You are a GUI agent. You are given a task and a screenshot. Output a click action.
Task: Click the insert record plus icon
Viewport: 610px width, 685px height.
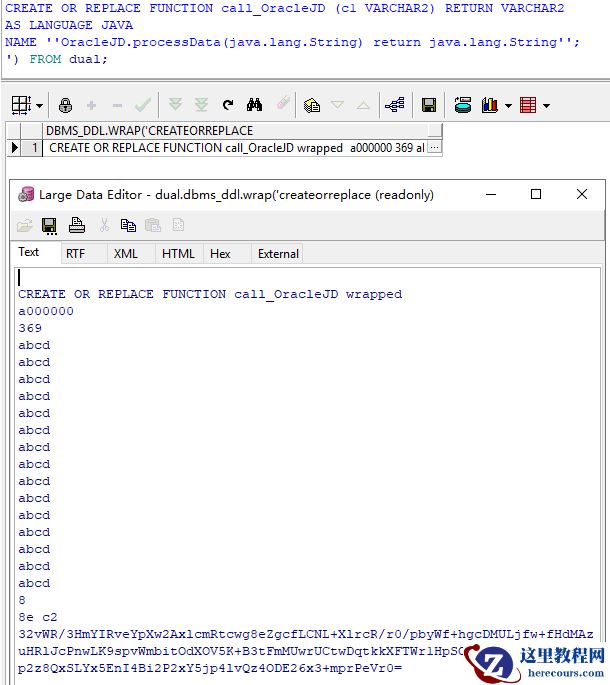click(91, 105)
